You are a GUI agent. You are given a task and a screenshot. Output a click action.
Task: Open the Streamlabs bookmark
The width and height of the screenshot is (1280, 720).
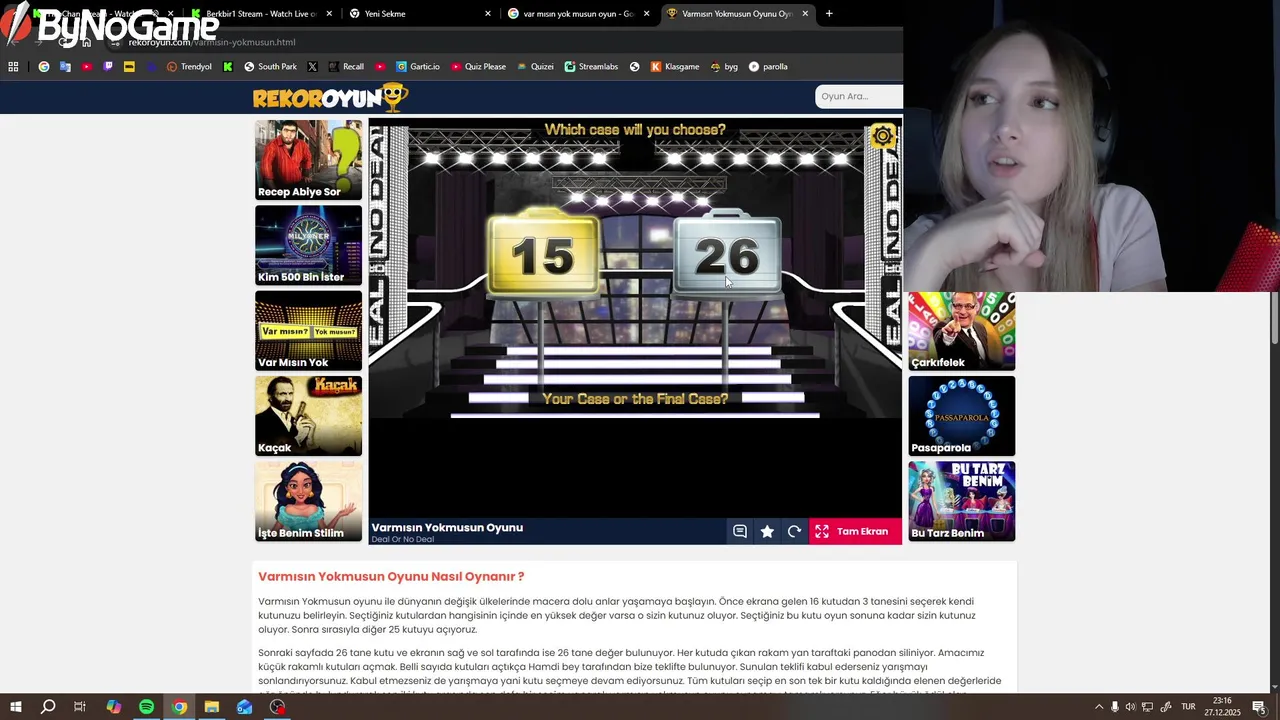click(591, 67)
